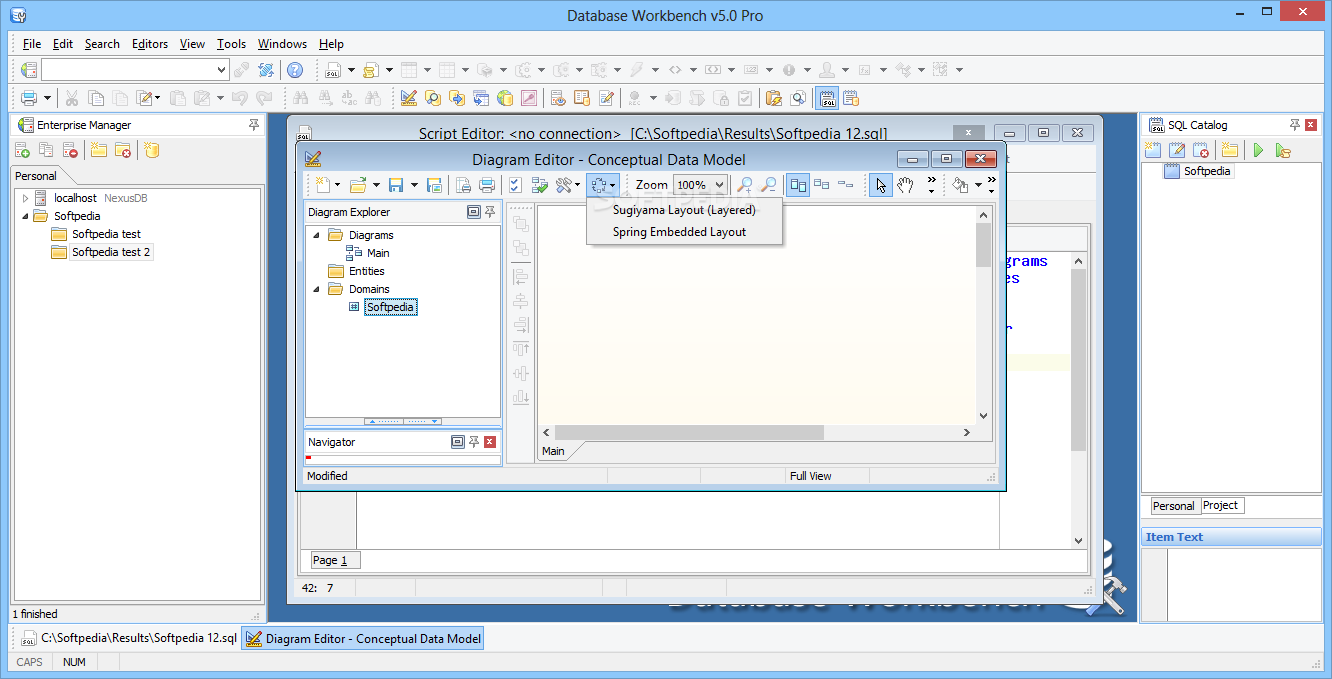Click the checklist verify icon in Diagram Editor
Screen dimensions: 1332x679
pyautogui.click(x=515, y=185)
